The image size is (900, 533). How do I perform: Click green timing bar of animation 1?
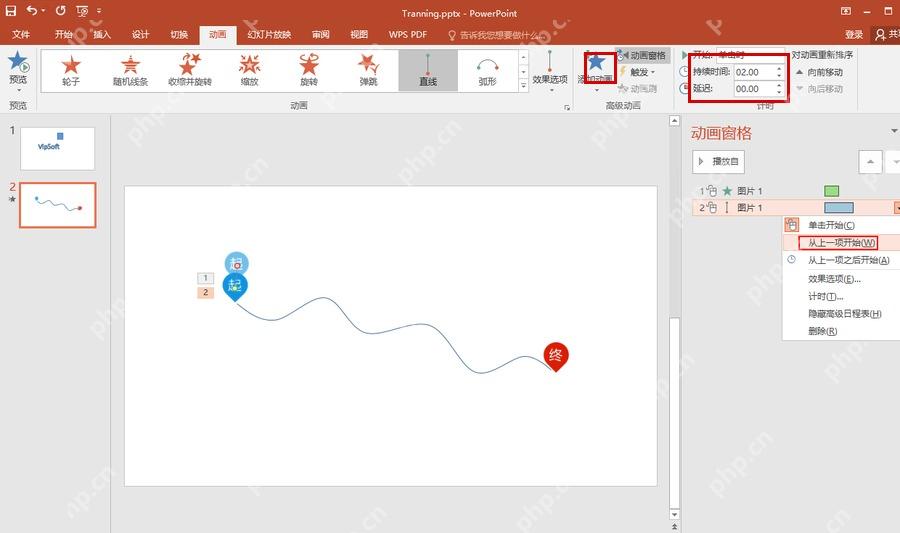pos(831,191)
